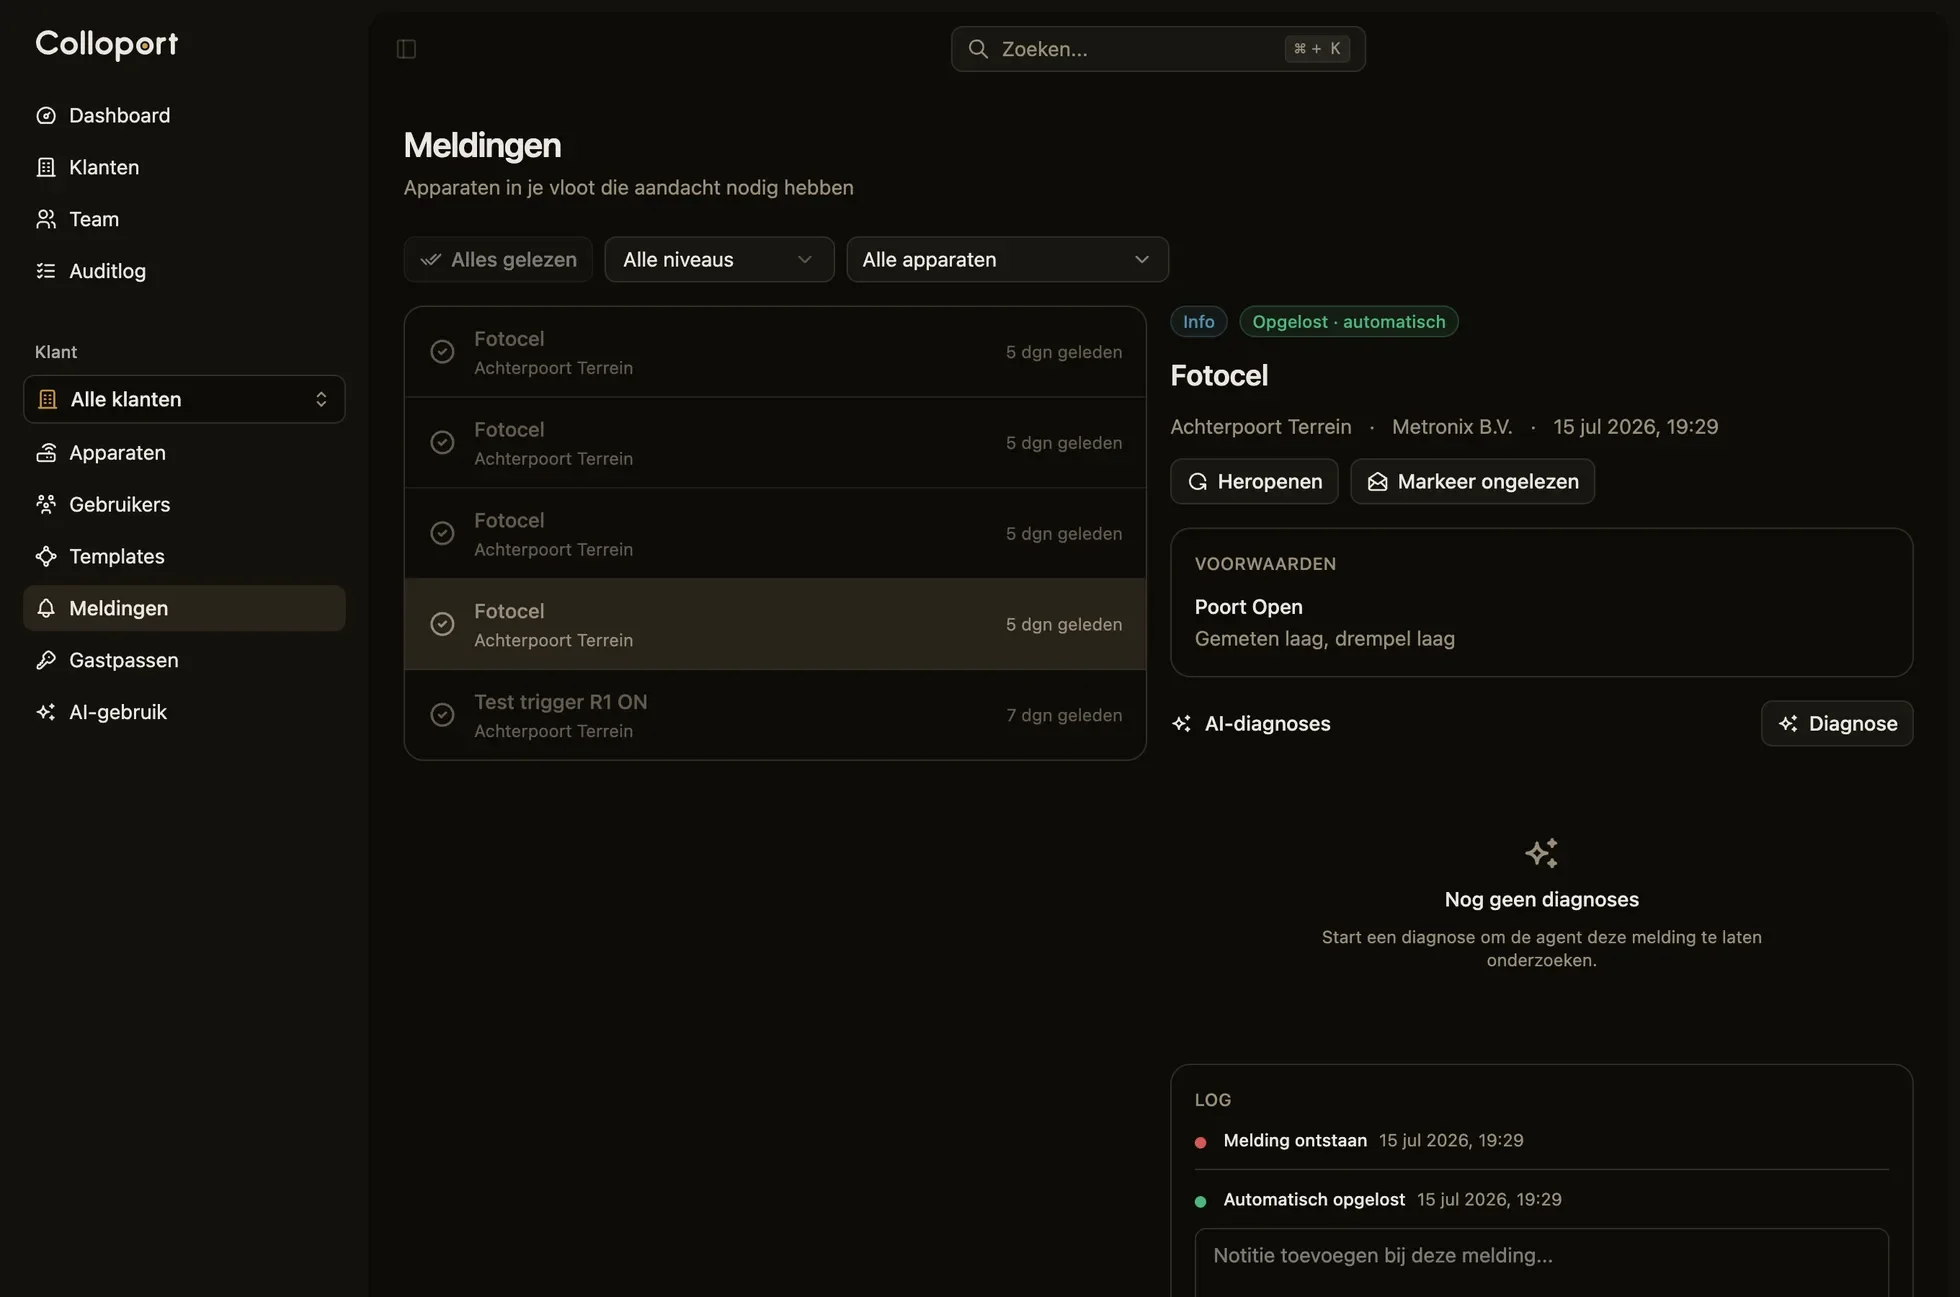Navigate to Gebruikers

tap(184, 505)
